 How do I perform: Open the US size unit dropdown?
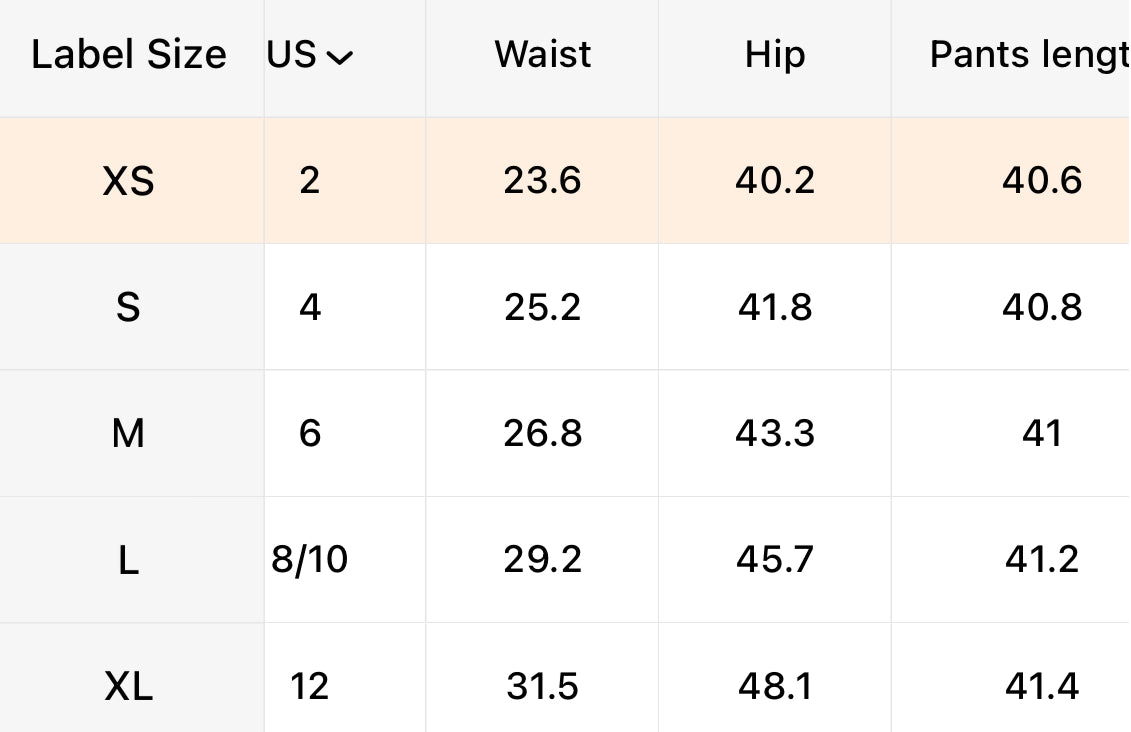(x=310, y=56)
